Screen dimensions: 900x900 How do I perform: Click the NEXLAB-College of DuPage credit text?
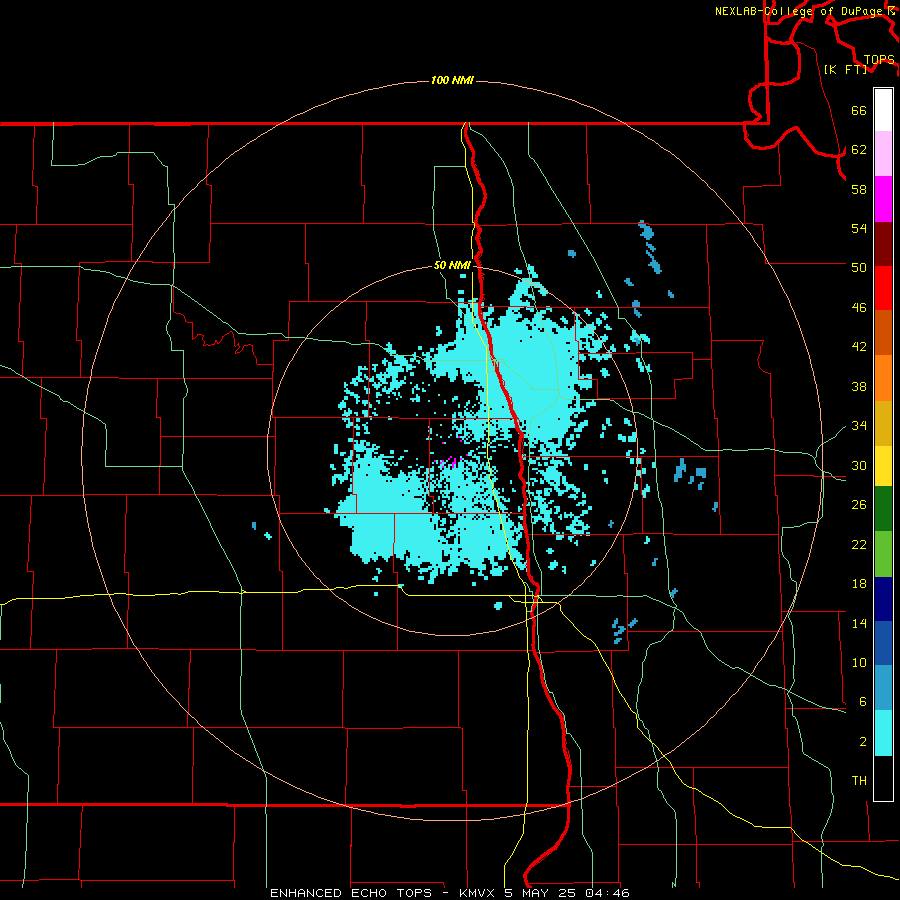click(798, 11)
